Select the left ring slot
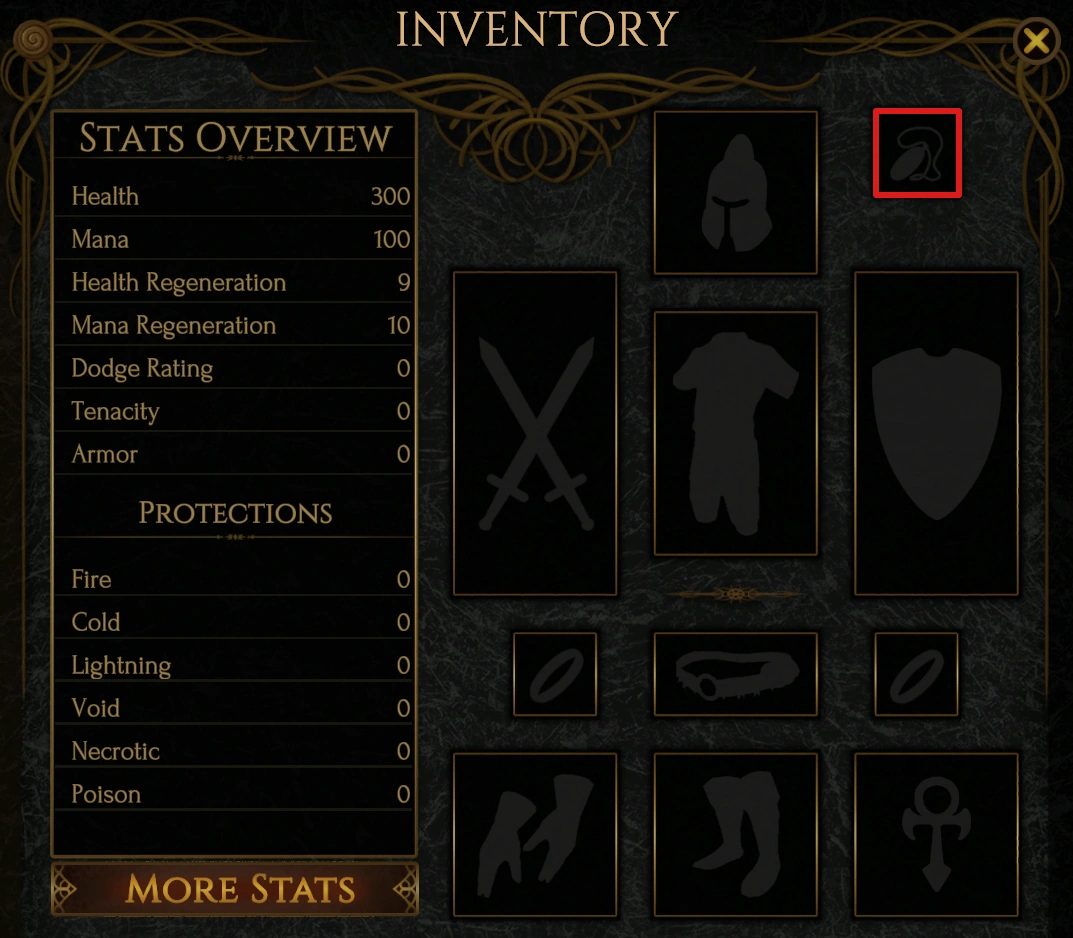Screen dimensions: 1073x938 tap(555, 675)
